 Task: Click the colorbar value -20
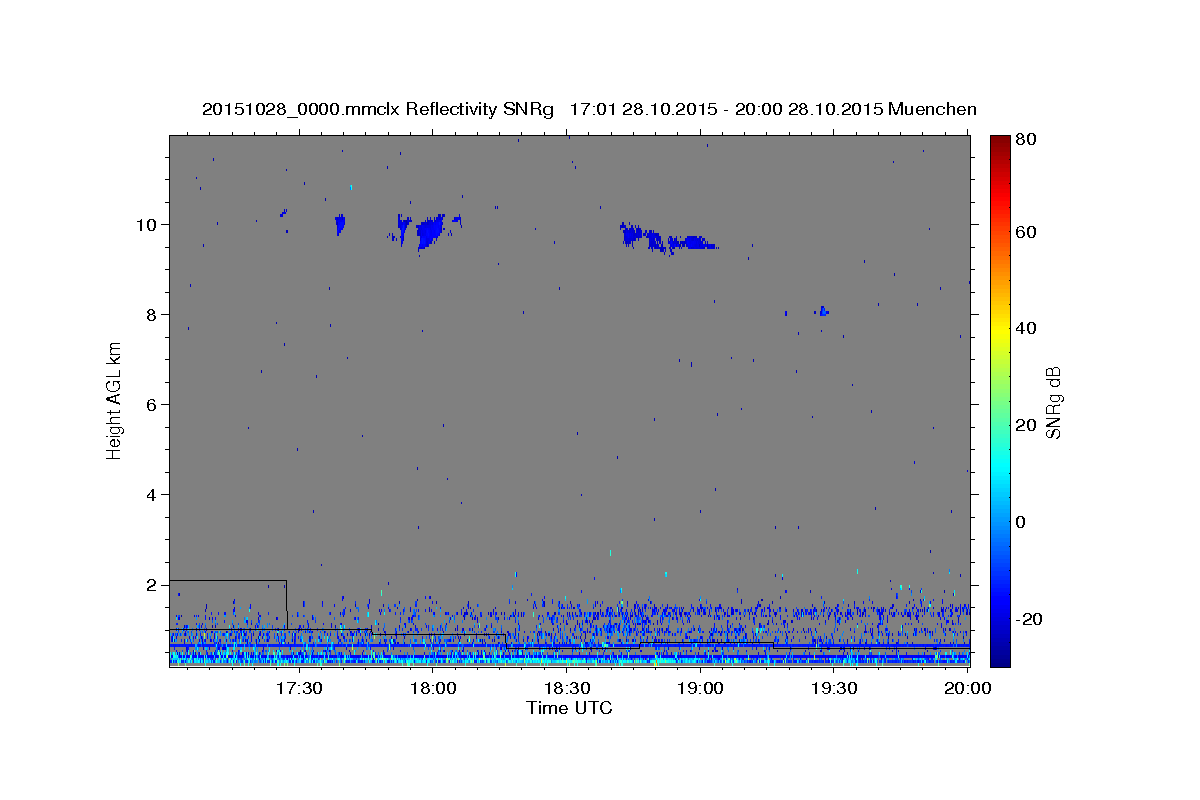[x=1029, y=619]
